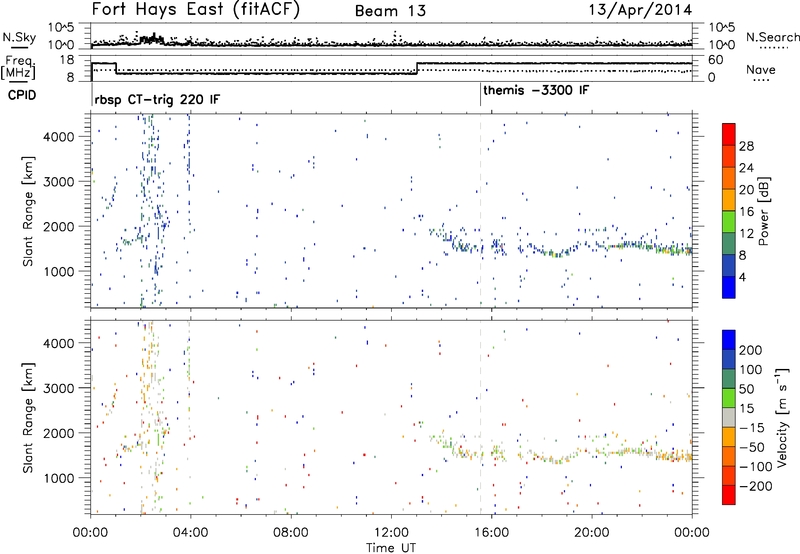Click the 'N.Search' legend label
Image resolution: width=800 pixels, height=554 pixels.
click(772, 37)
